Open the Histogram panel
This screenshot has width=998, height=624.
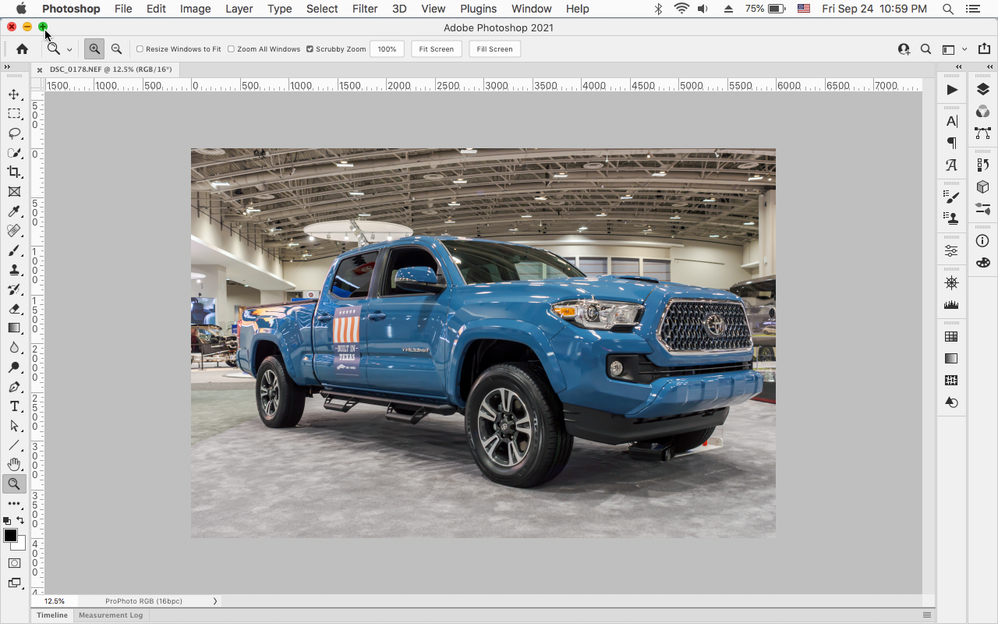(x=952, y=304)
